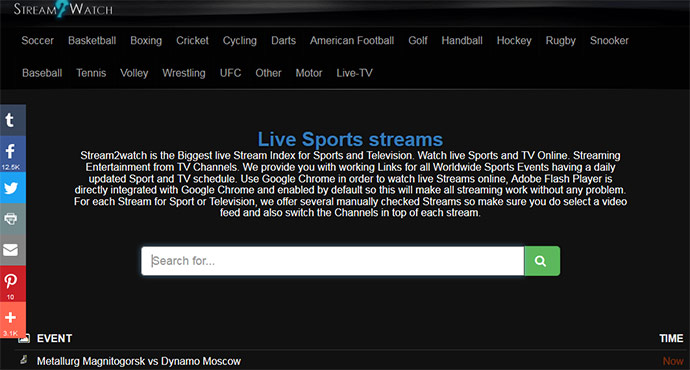Image resolution: width=690 pixels, height=370 pixels.
Task: Open Metallurg Magnitogorsk vs Dynamo Moscow event
Action: tap(139, 361)
